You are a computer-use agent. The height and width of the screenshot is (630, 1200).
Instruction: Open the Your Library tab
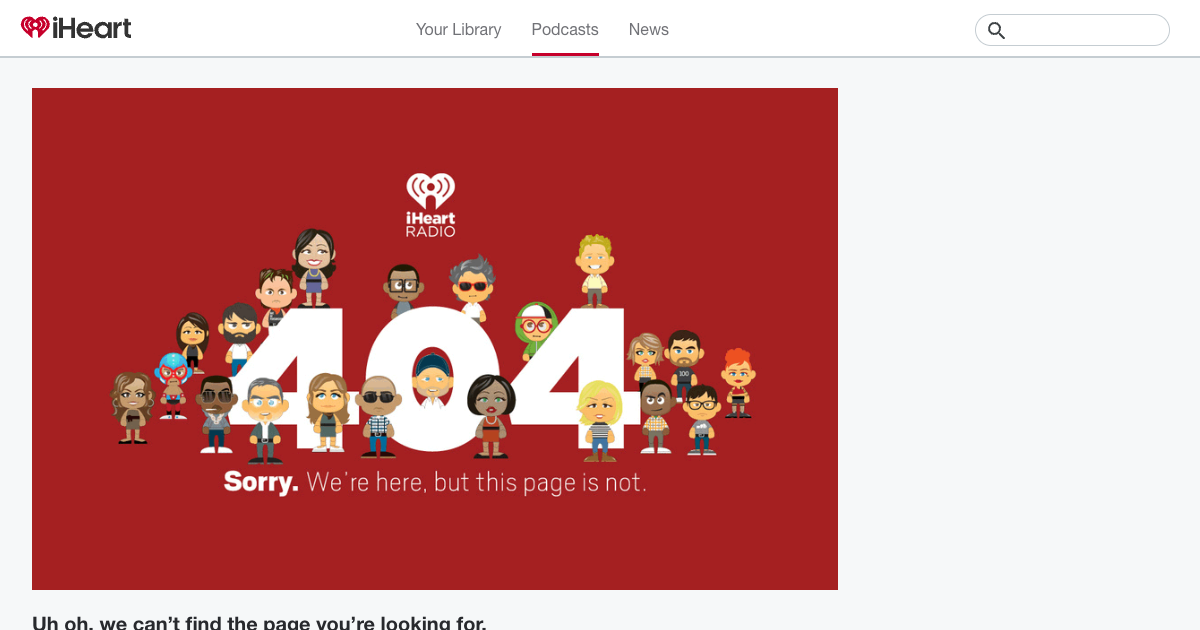pyautogui.click(x=458, y=29)
